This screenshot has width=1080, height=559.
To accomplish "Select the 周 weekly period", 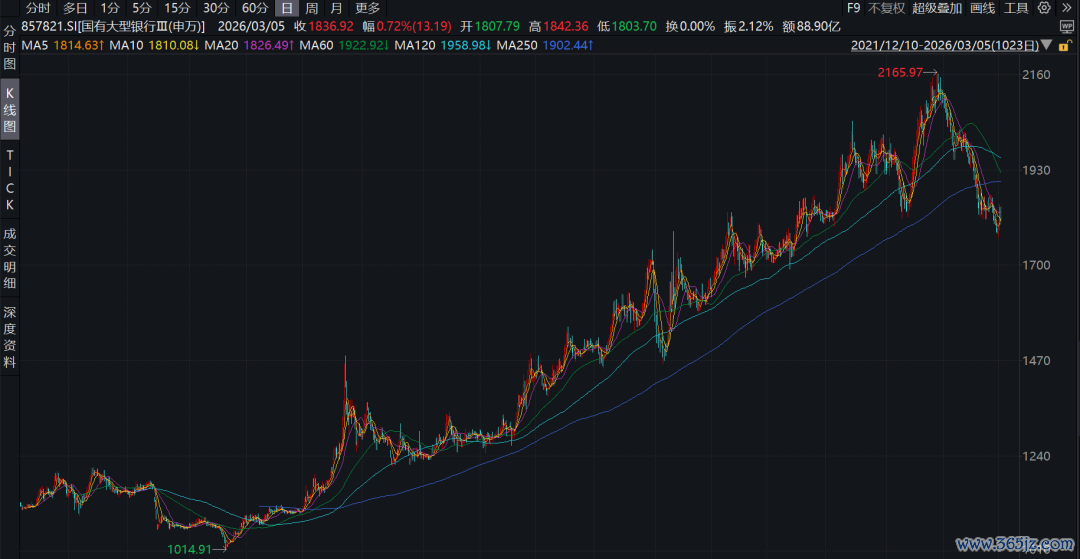I will point(311,8).
